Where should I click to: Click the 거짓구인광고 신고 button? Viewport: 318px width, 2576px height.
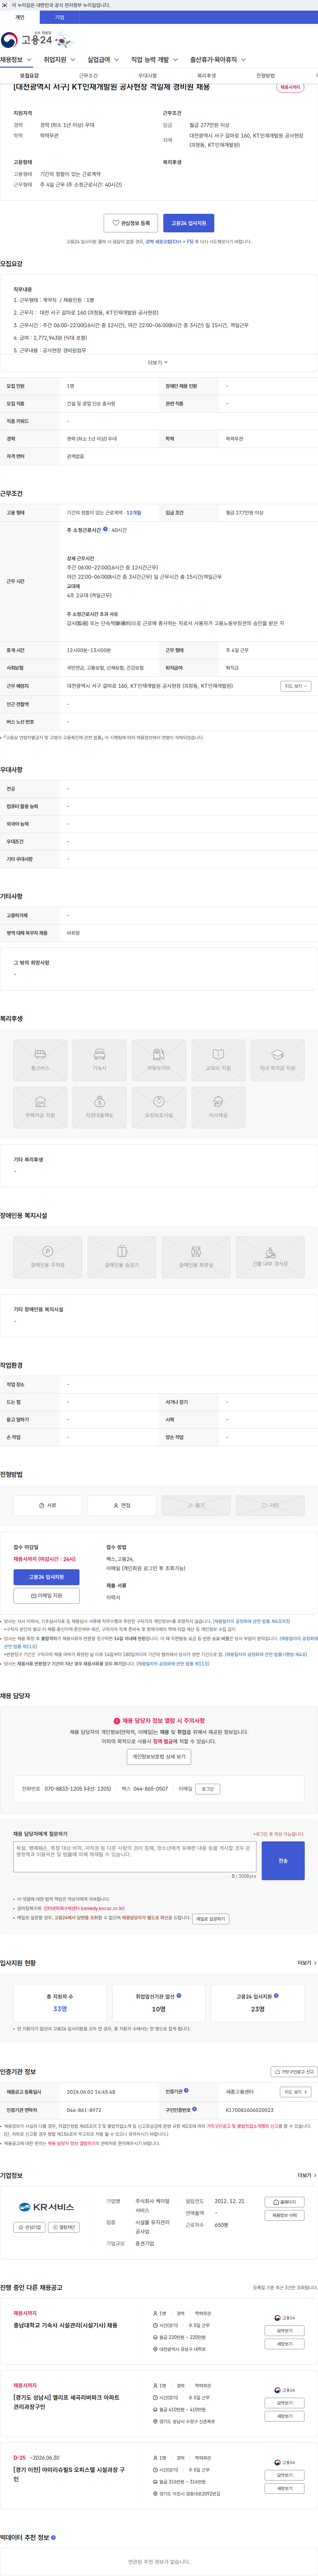click(x=294, y=2072)
